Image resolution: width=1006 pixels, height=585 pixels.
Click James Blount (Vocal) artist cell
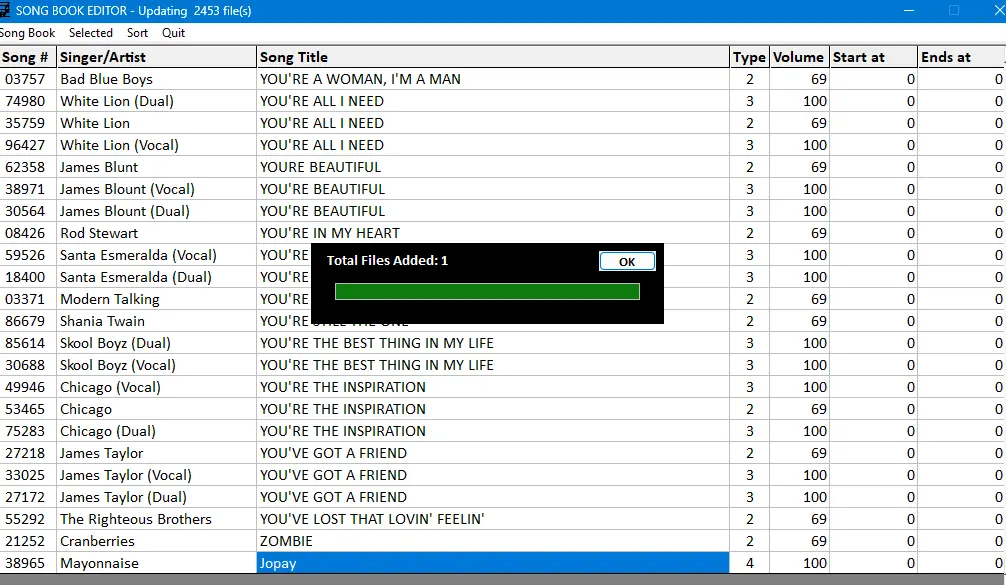(x=157, y=189)
